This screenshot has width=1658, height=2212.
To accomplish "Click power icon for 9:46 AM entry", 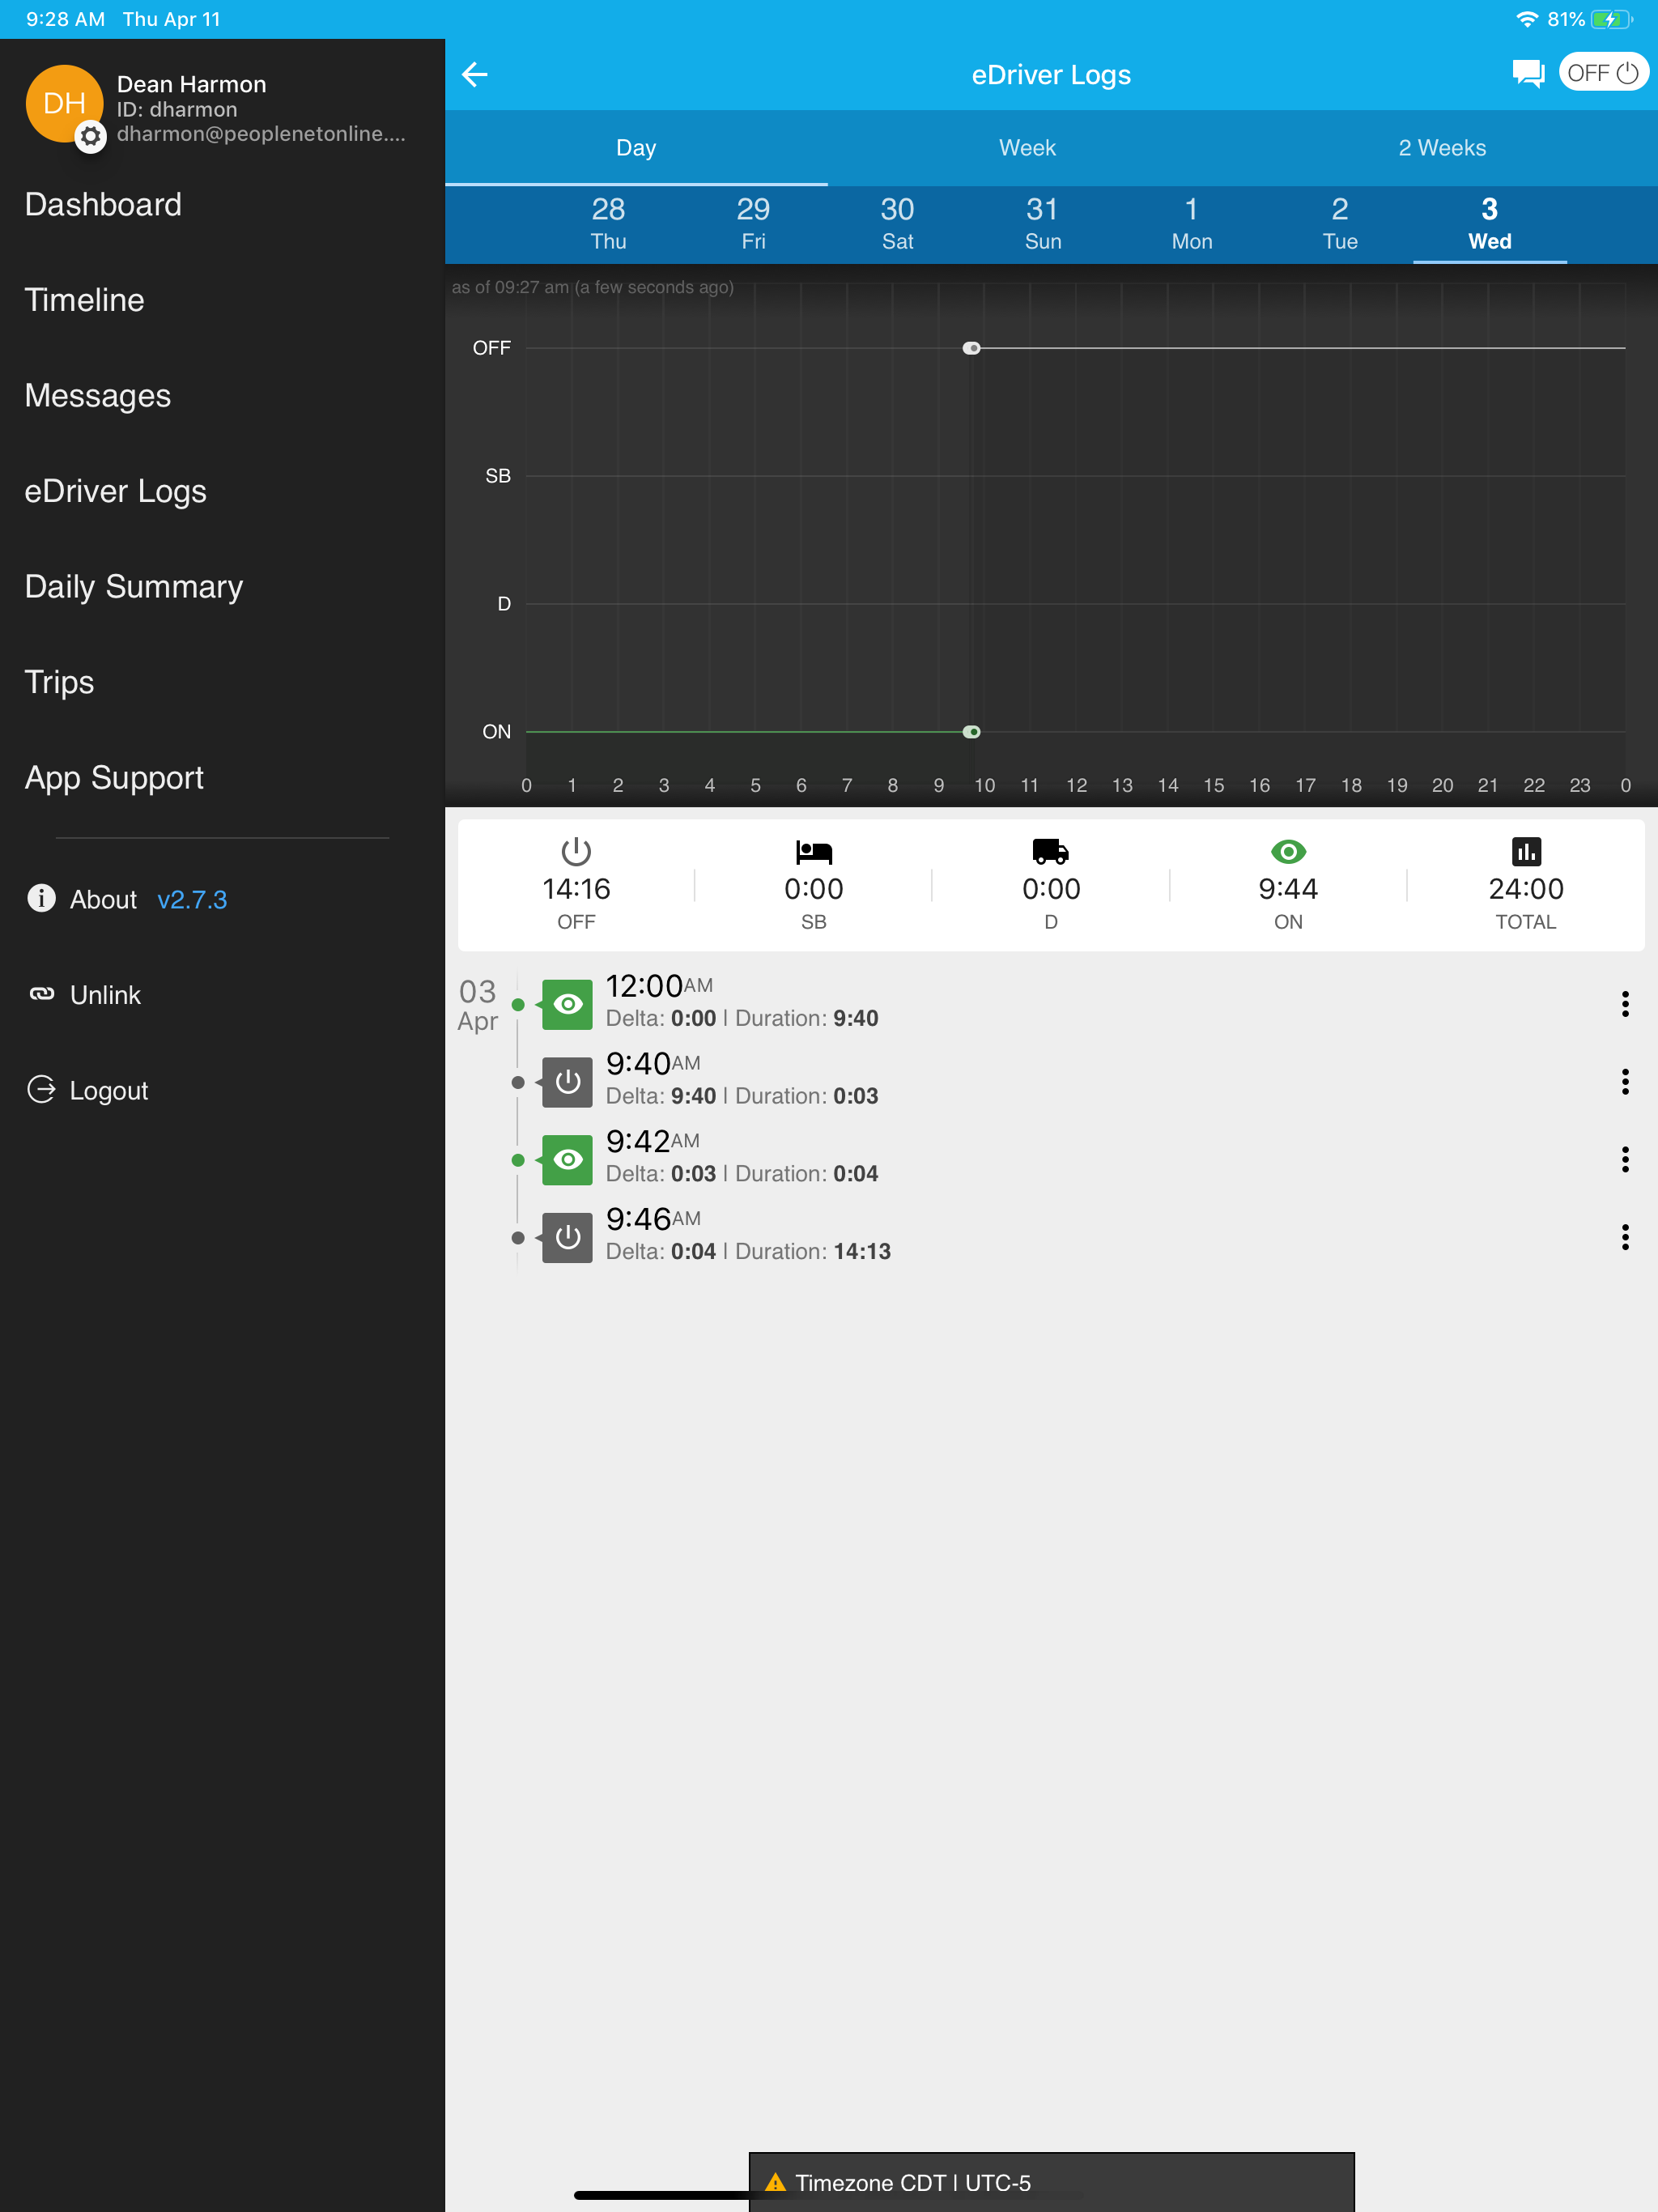I will (567, 1238).
